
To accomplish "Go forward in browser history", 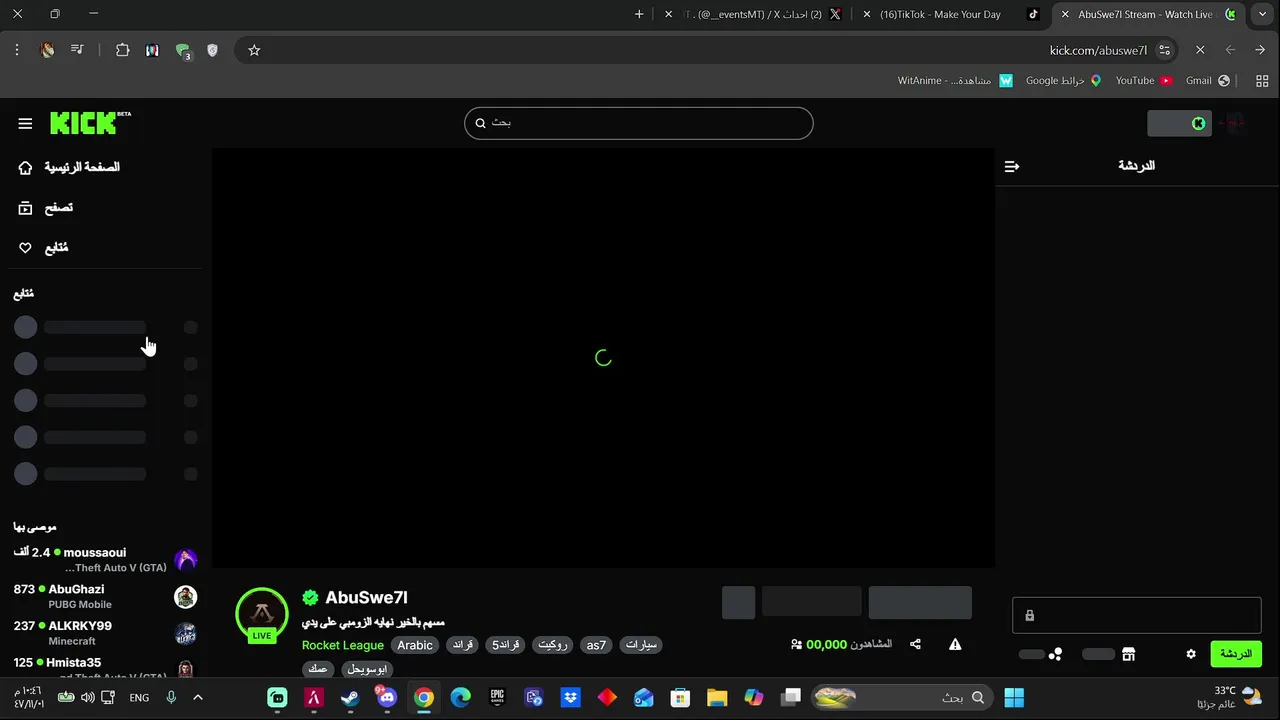I will tap(1230, 50).
